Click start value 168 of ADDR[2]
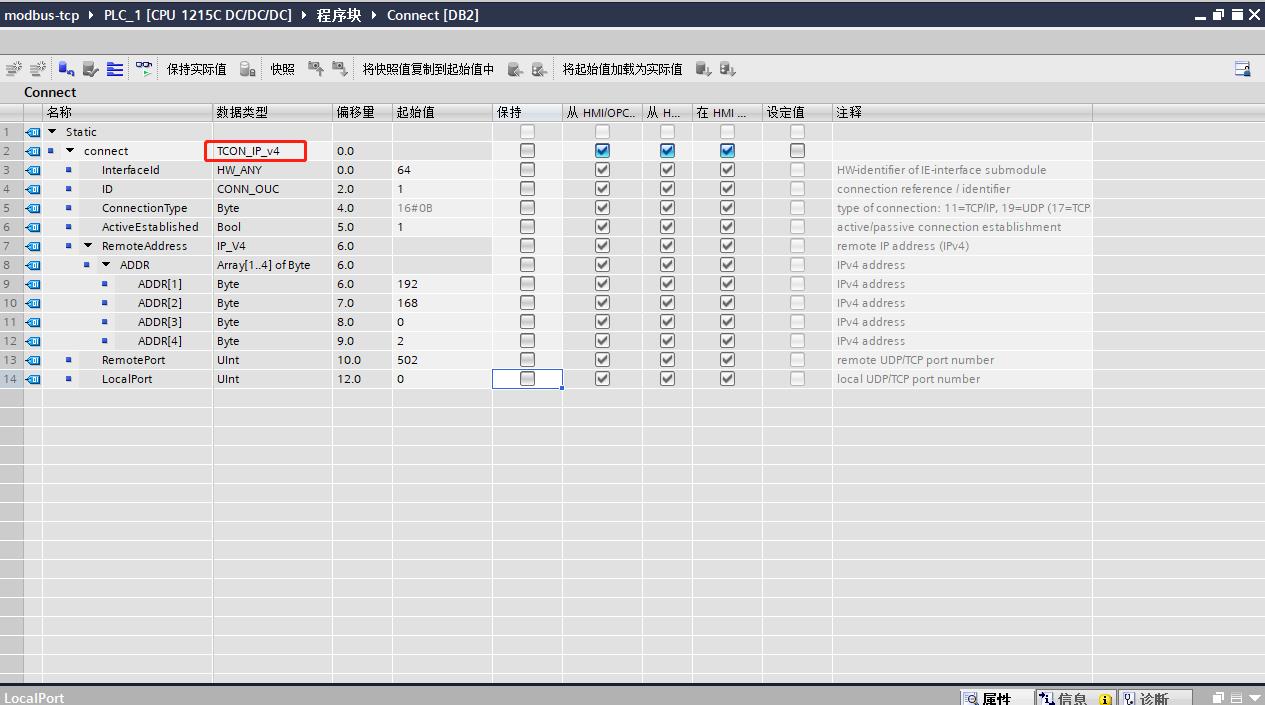Screen dimensions: 1265x705 tap(442, 303)
